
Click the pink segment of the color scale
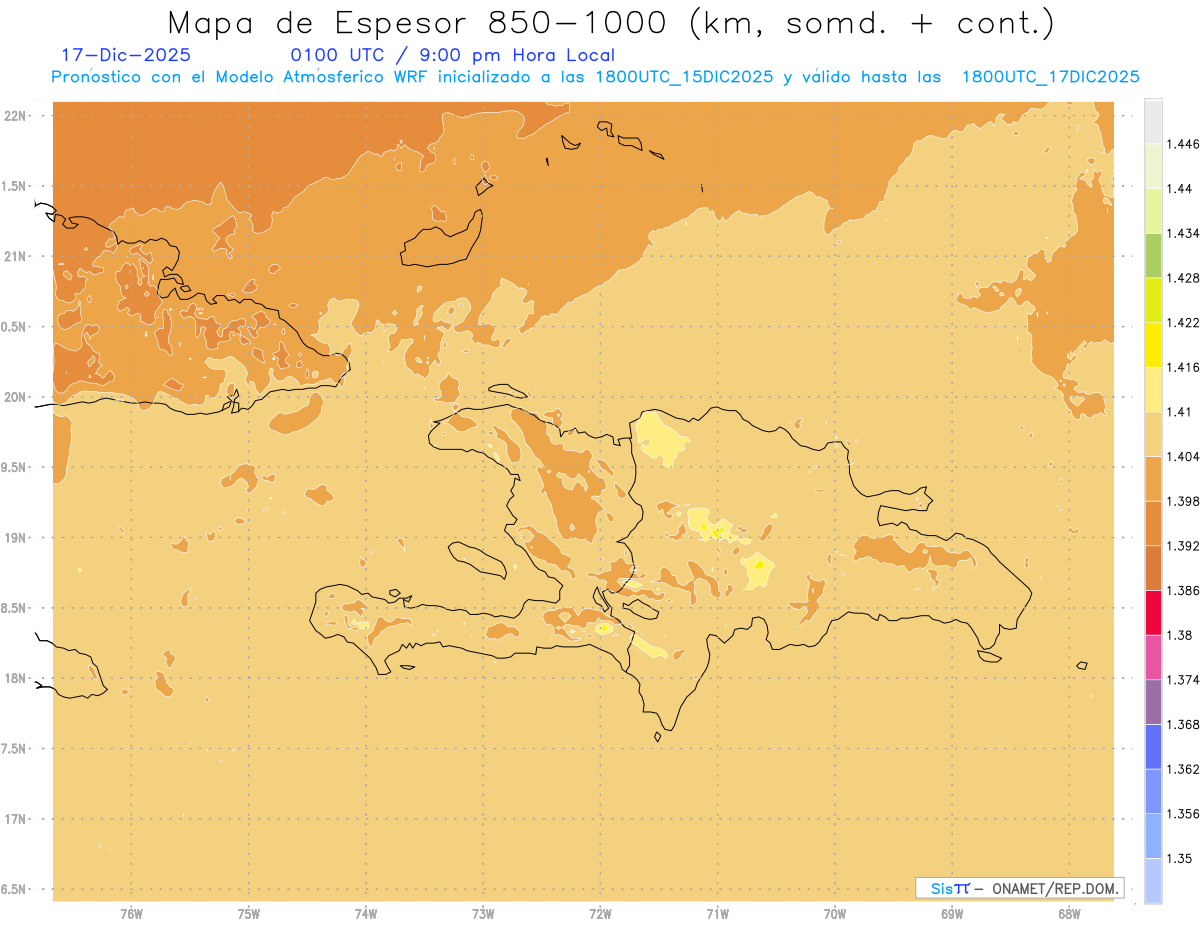(1153, 658)
